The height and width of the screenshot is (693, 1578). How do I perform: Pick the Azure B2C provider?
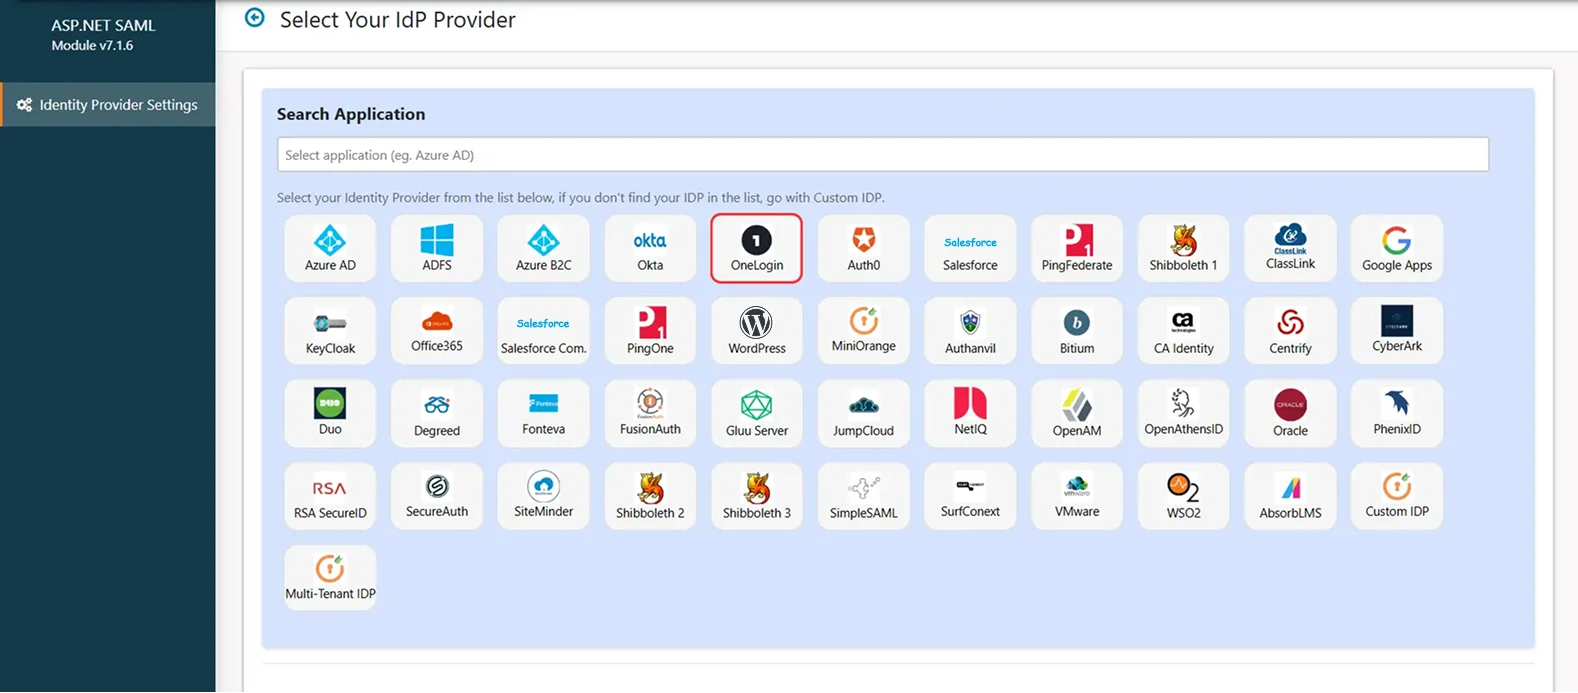543,249
